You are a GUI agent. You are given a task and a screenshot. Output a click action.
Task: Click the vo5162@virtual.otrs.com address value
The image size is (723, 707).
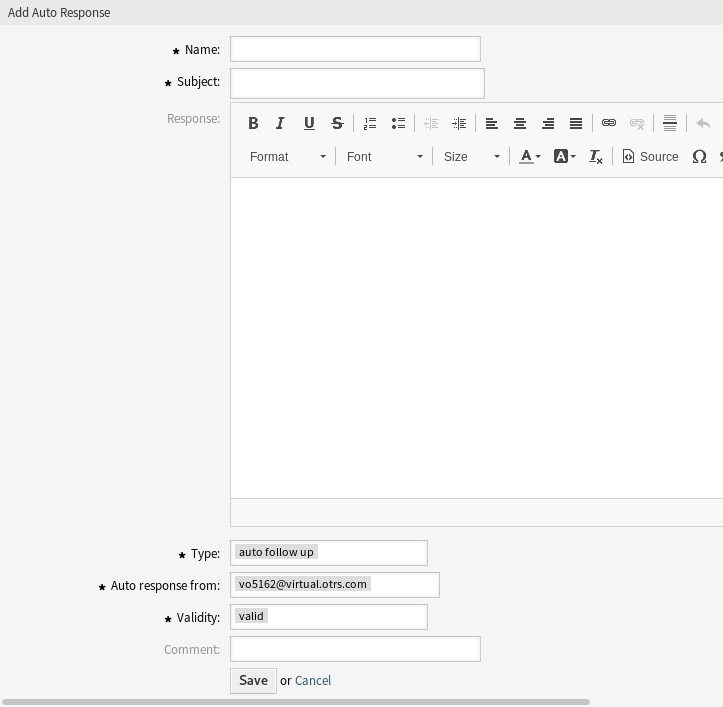coord(302,584)
